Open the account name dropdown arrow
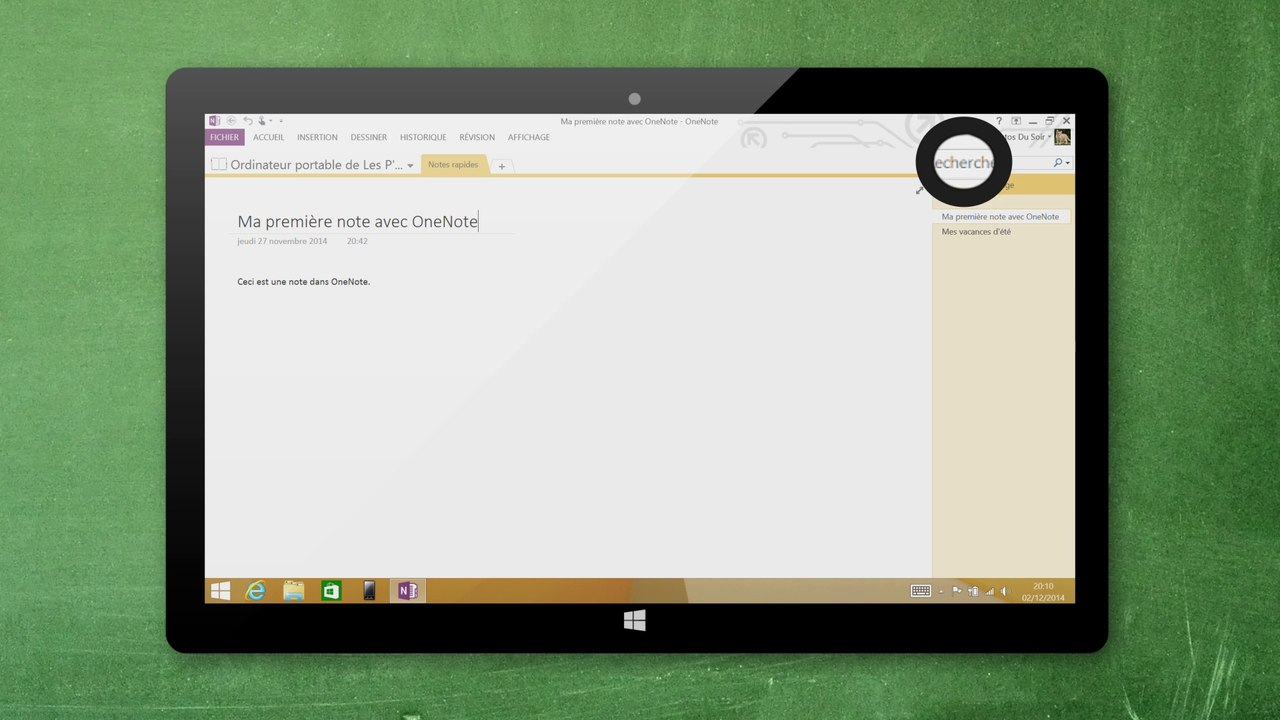The image size is (1280, 720). coord(1050,137)
